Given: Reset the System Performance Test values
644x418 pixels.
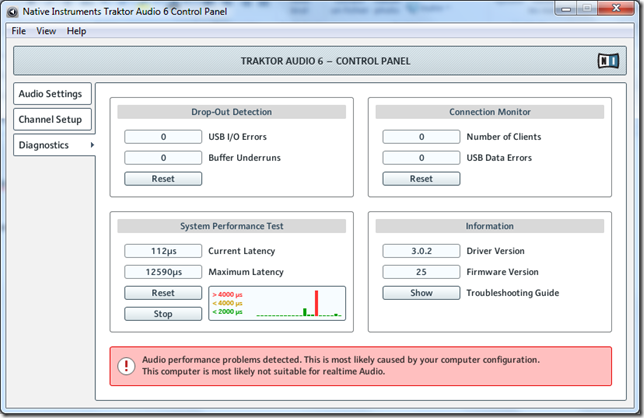Looking at the screenshot, I should click(163, 293).
